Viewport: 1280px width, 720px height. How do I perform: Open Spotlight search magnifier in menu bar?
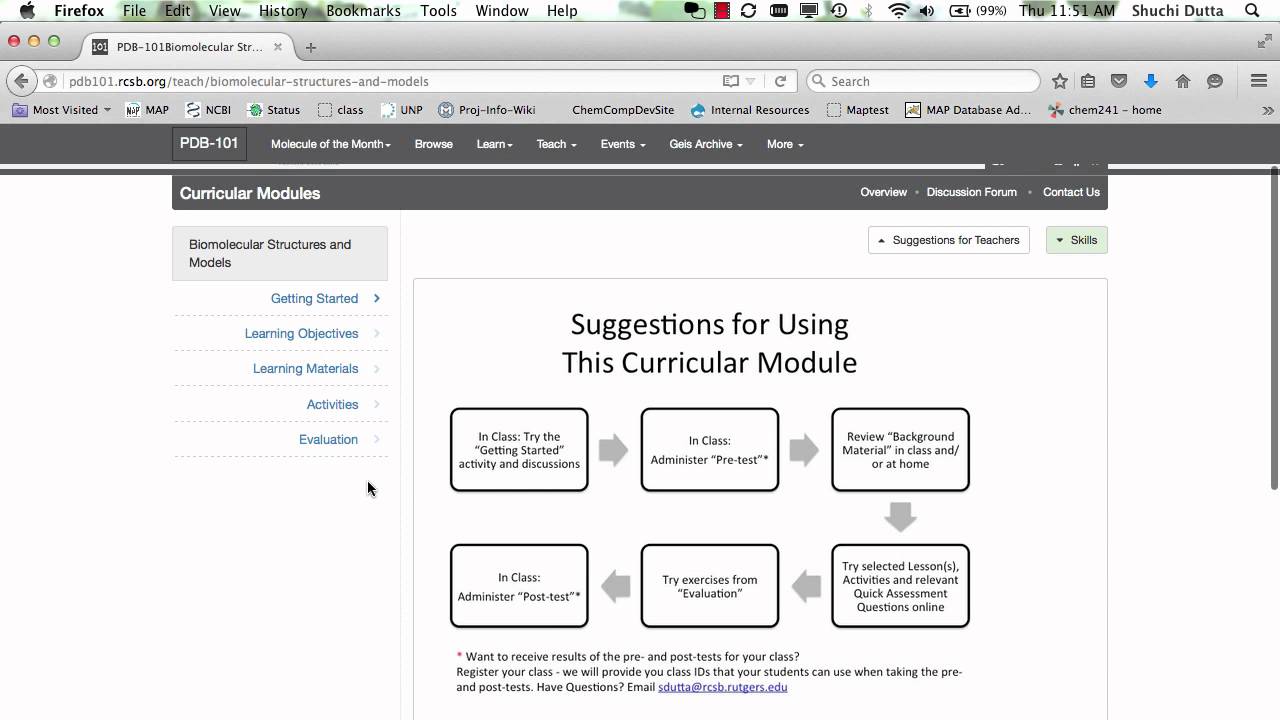click(1253, 11)
